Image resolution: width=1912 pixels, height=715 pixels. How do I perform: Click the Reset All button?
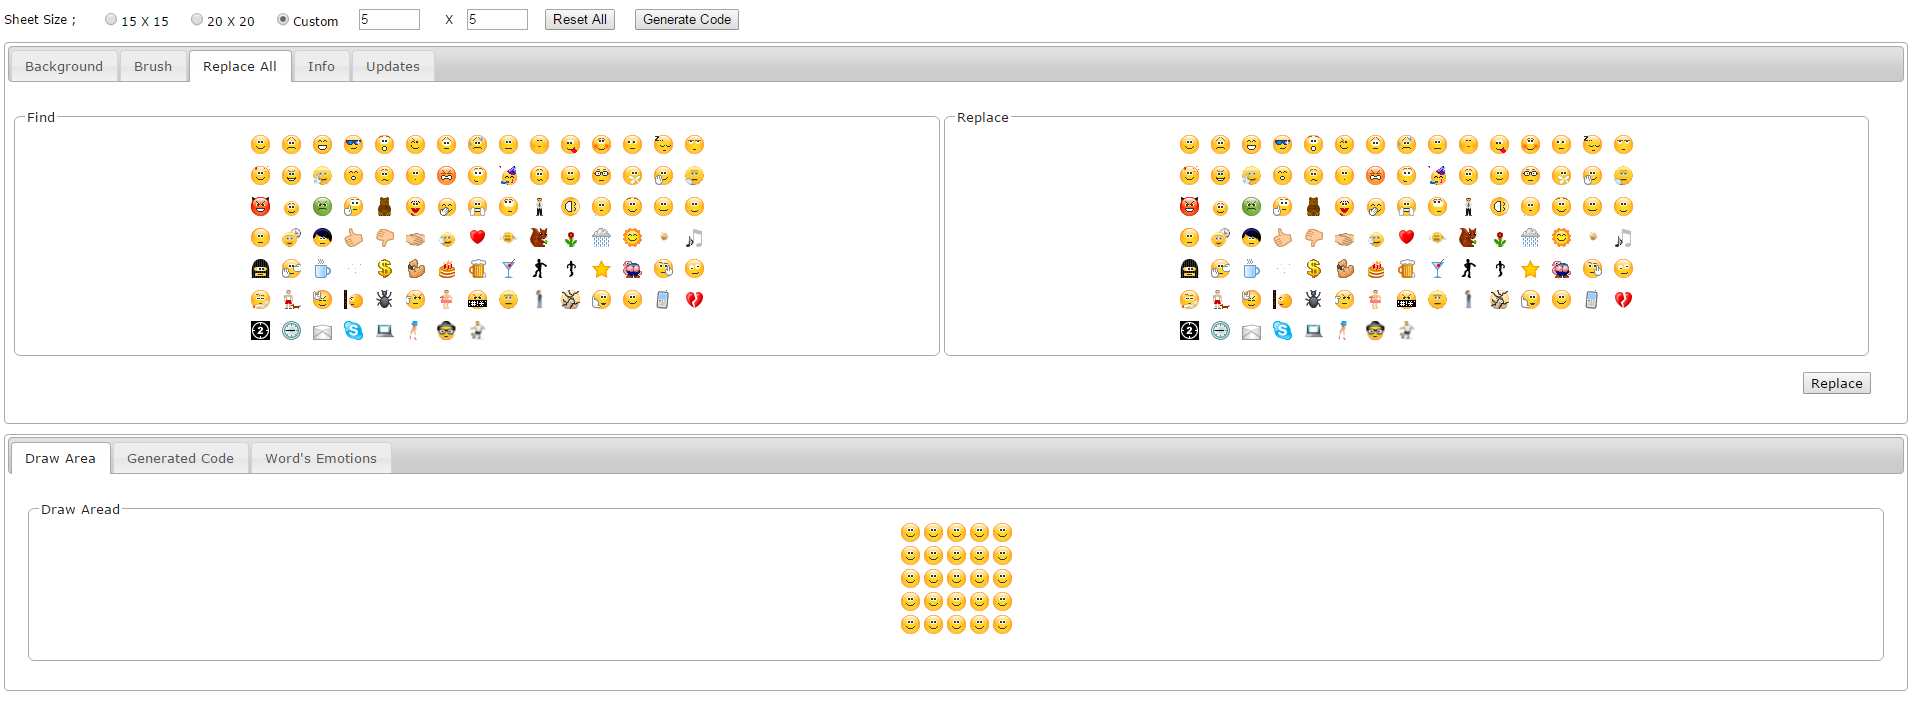(x=580, y=19)
